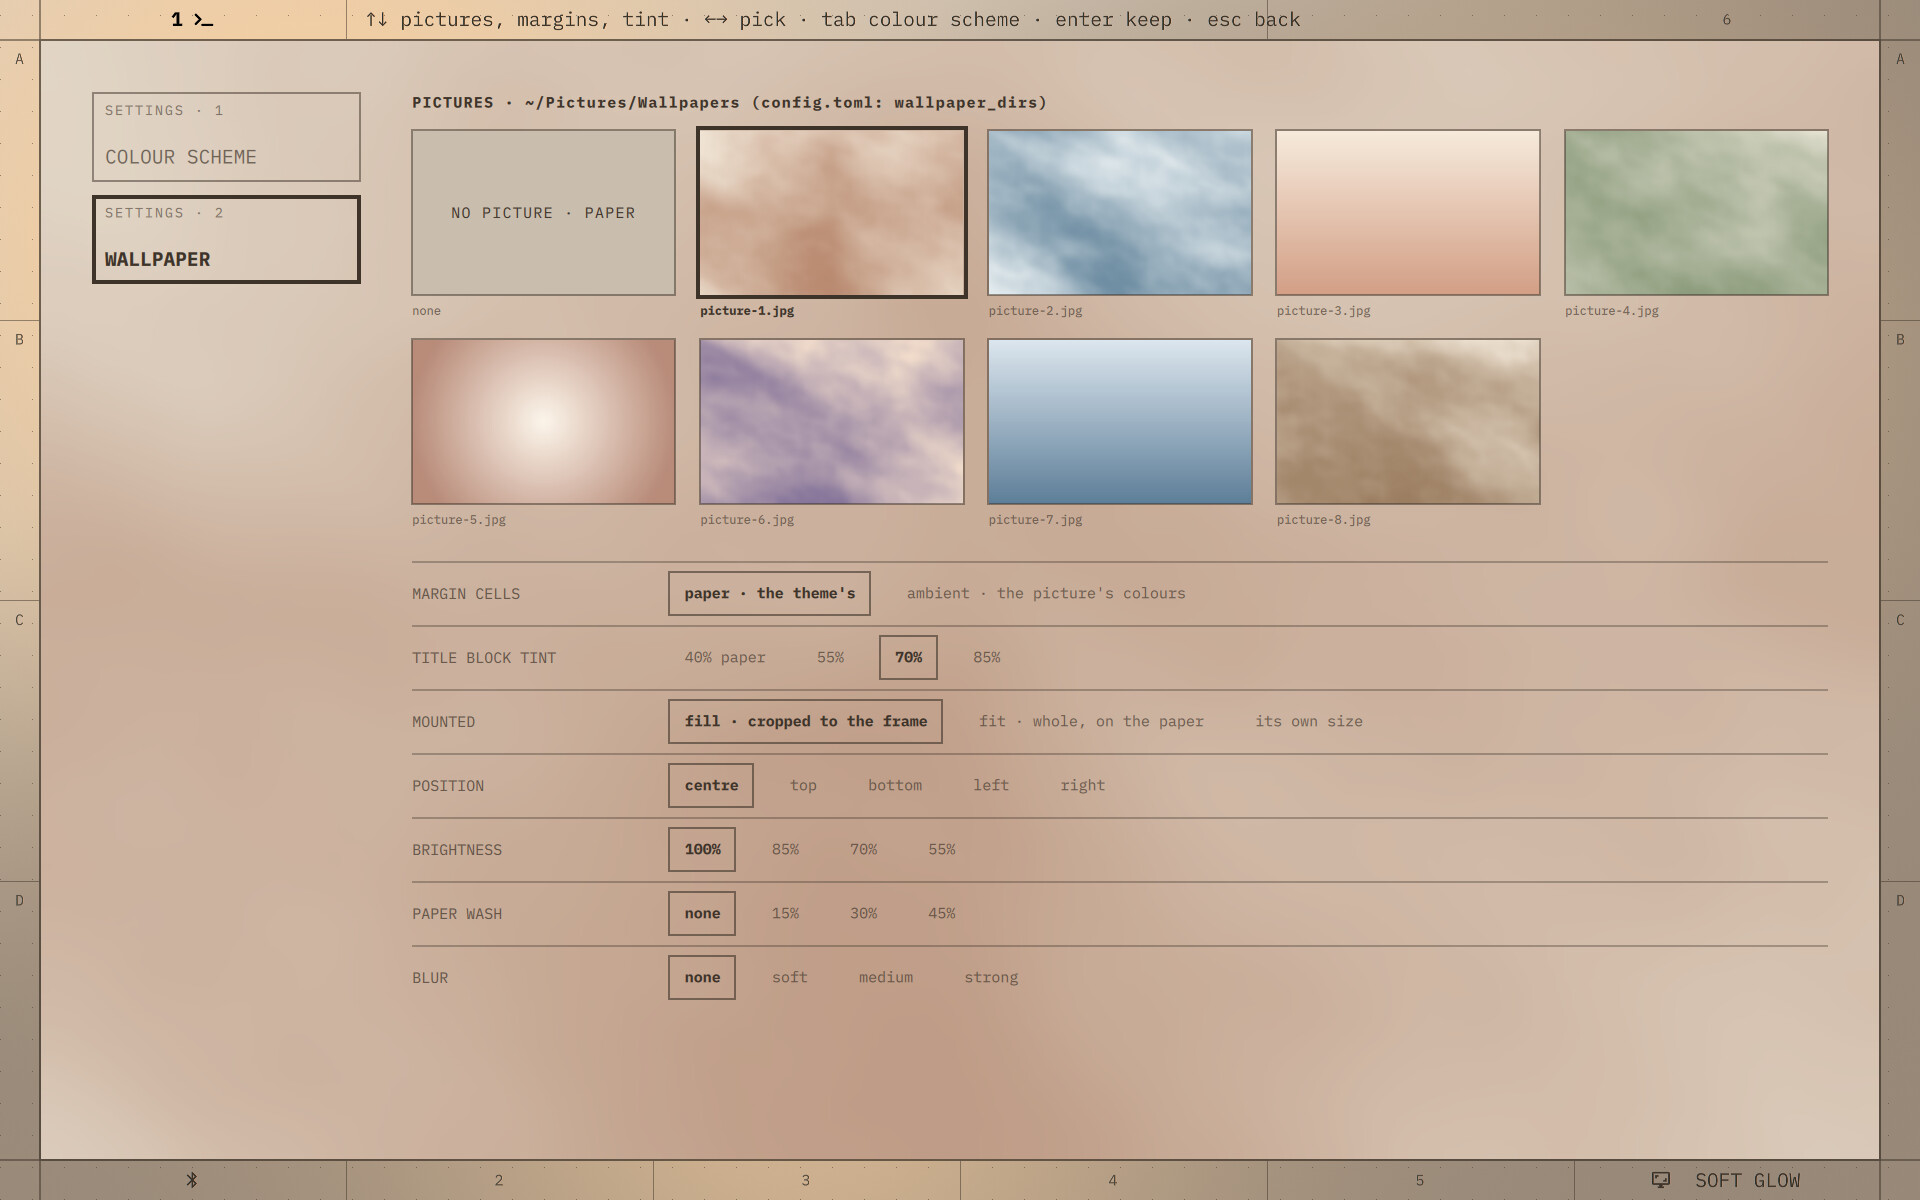
Task: Select fit whole on the paper mounting
Action: click(x=1091, y=721)
